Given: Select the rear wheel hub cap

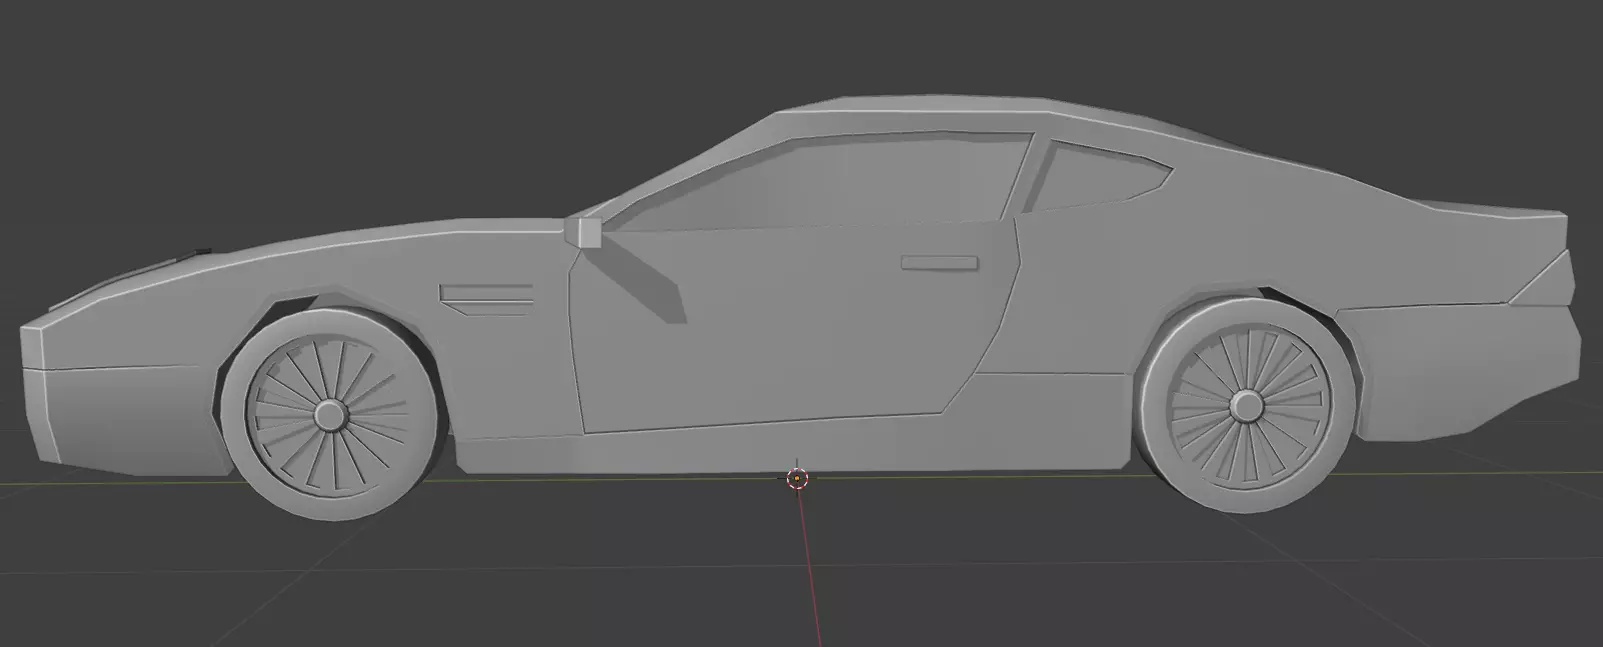Looking at the screenshot, I should tap(1245, 405).
